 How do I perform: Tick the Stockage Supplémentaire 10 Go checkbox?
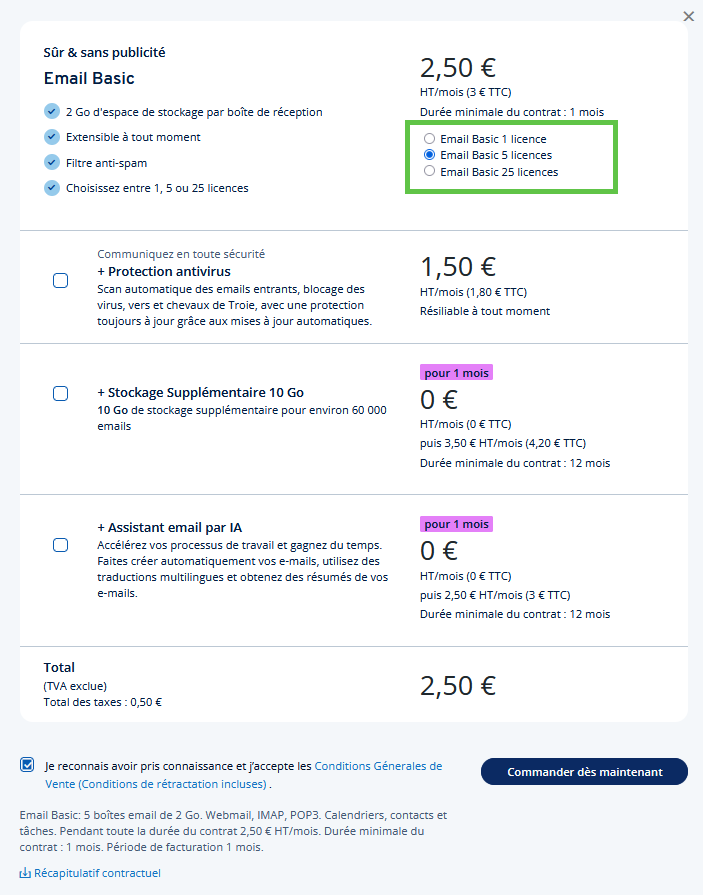(60, 393)
